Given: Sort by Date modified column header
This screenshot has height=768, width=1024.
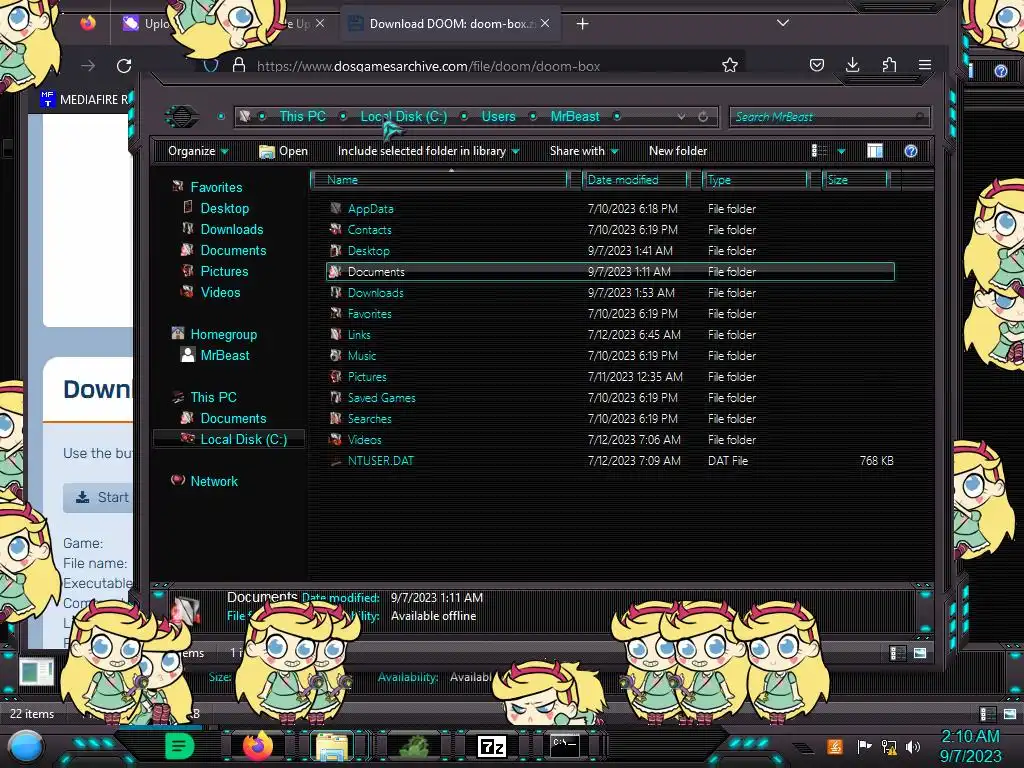Looking at the screenshot, I should 634,180.
